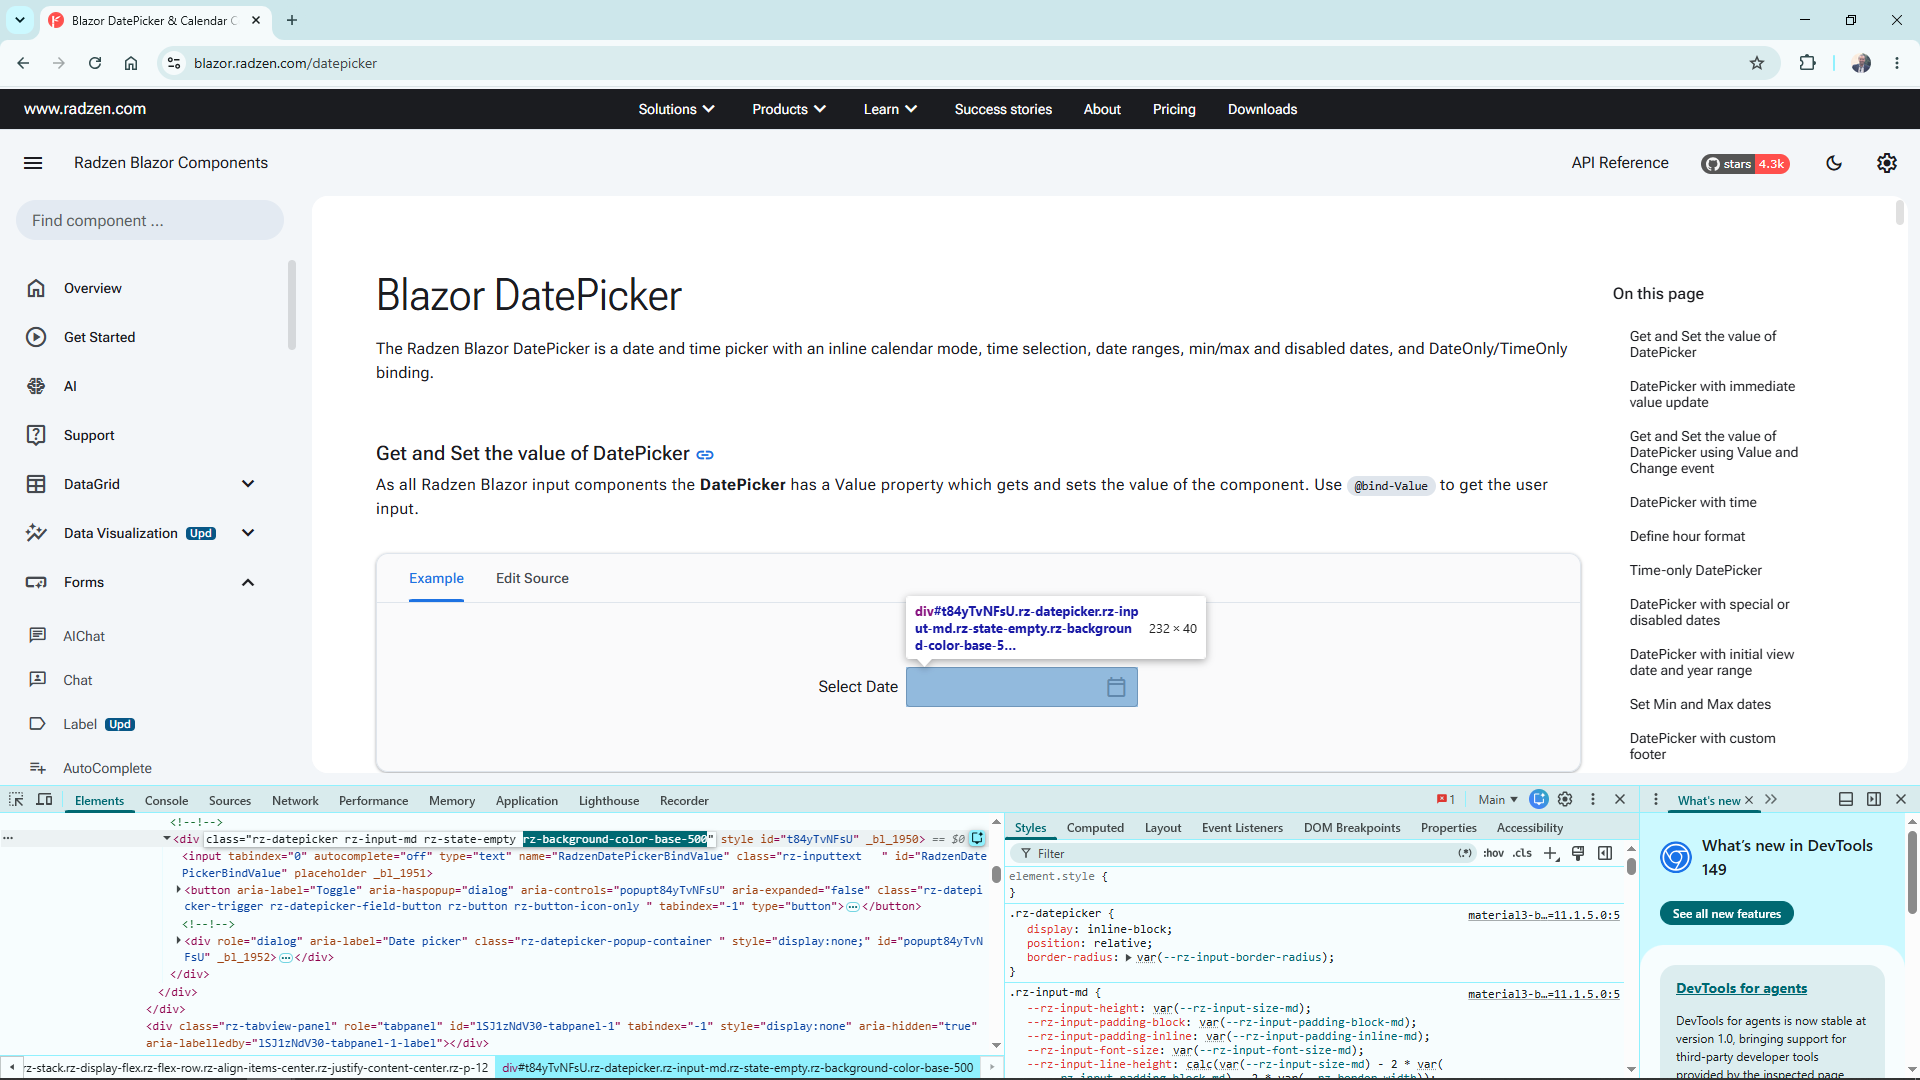Image resolution: width=1920 pixels, height=1080 pixels.
Task: Open the Event Listeners tab
Action: tap(1242, 828)
